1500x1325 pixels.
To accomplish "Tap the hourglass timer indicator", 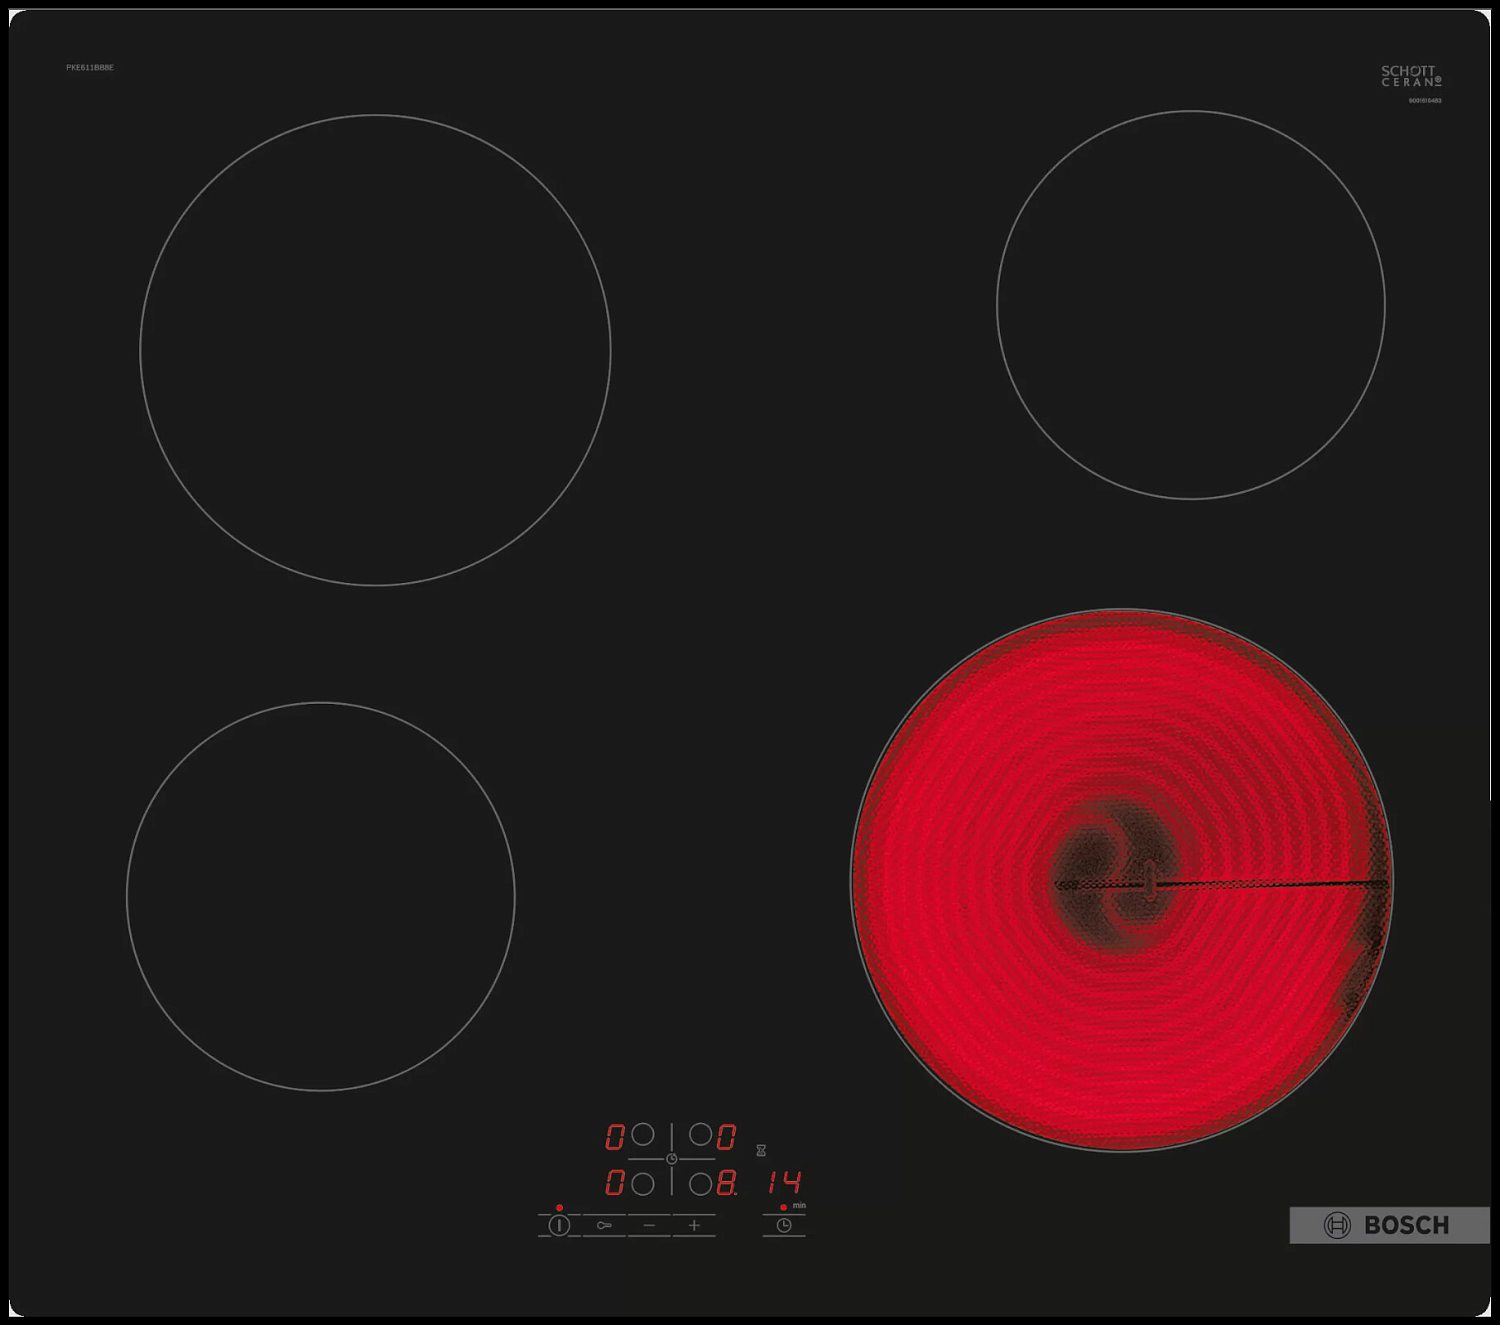I will coord(761,1151).
